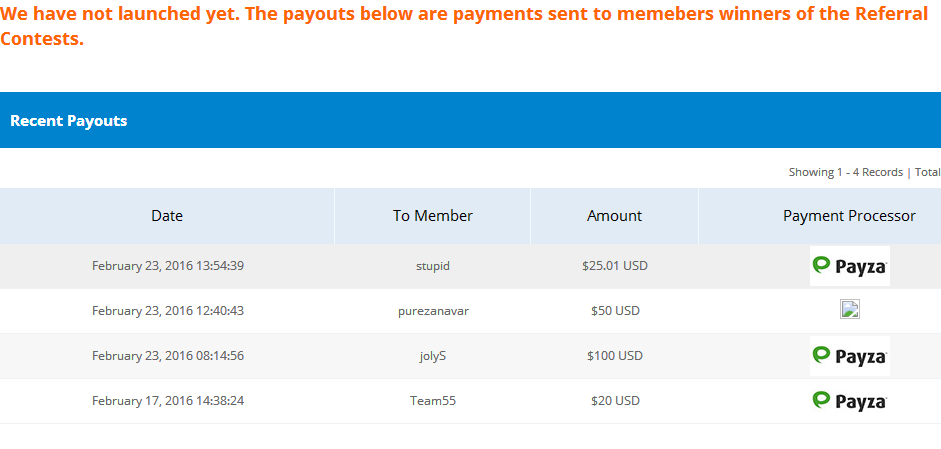Select member name purezanavar
The image size is (941, 449).
click(x=433, y=311)
